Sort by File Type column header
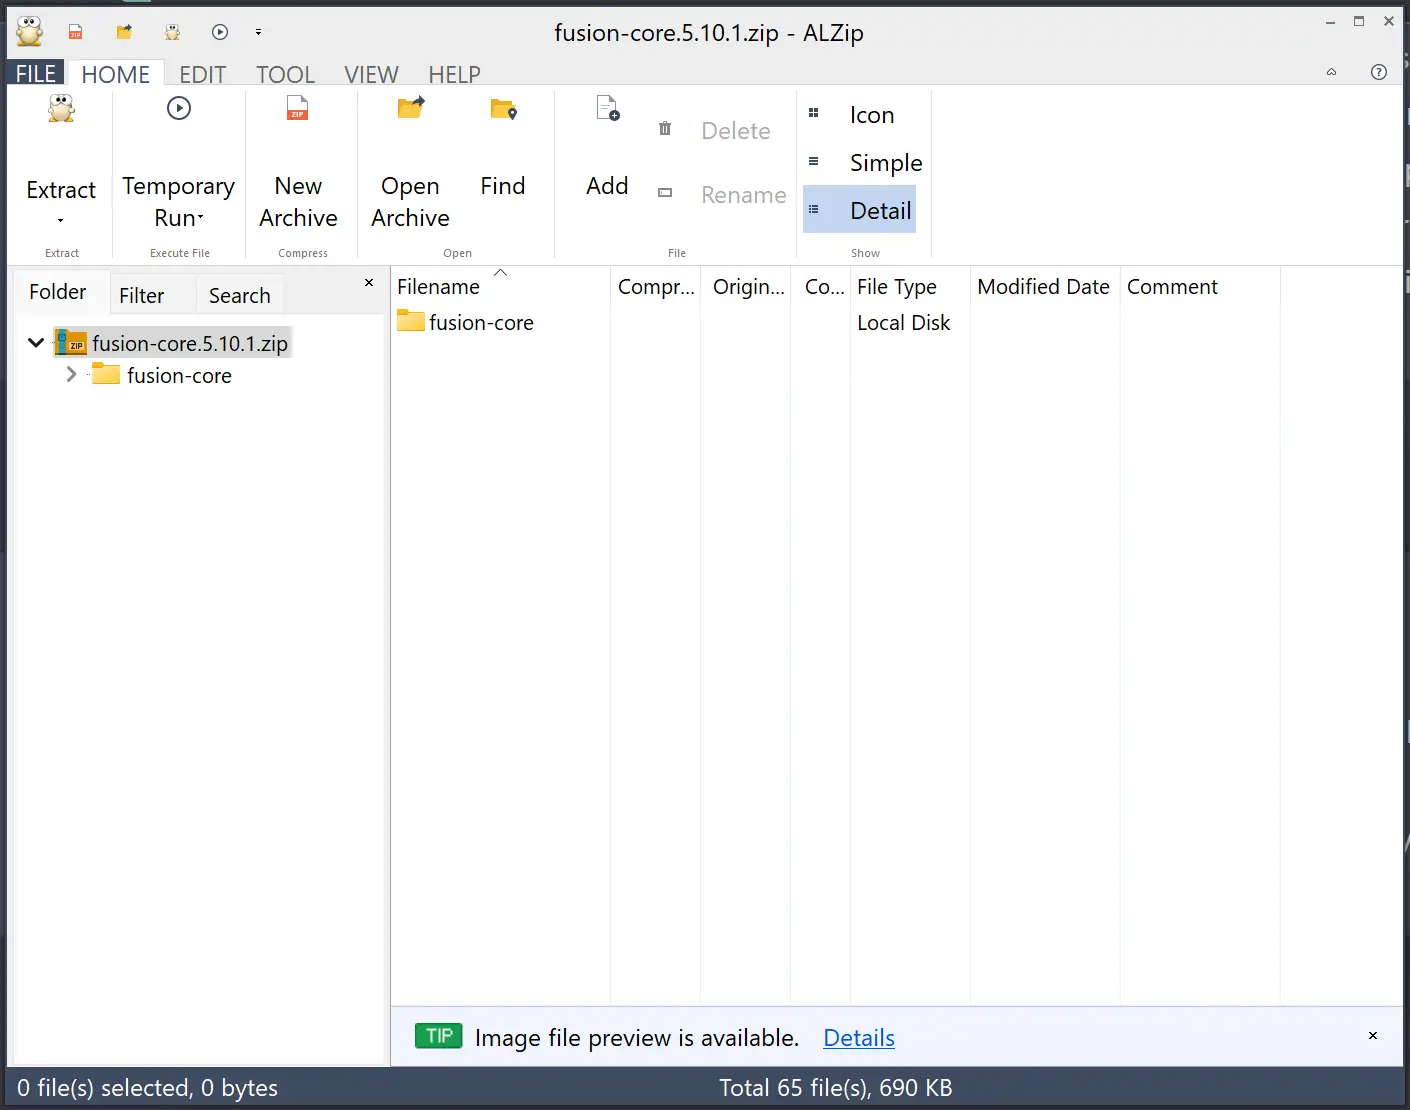The width and height of the screenshot is (1410, 1110). [911, 287]
